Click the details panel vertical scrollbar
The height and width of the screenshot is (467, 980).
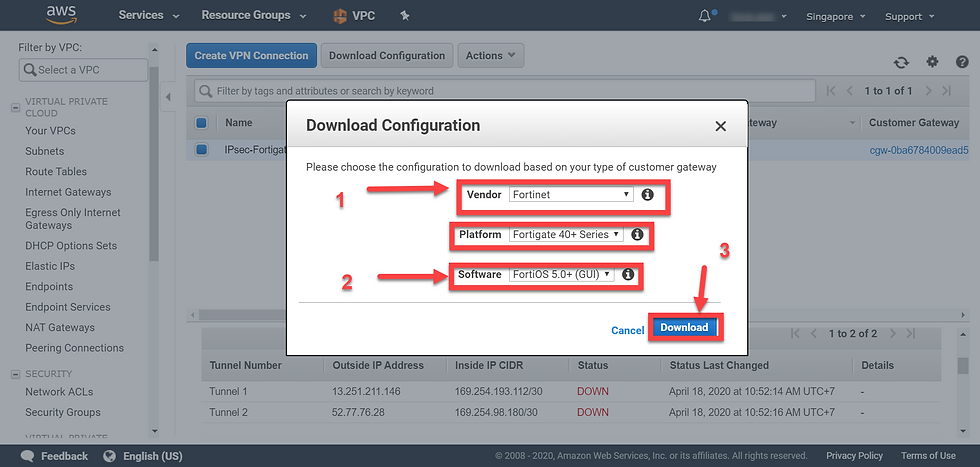(x=962, y=366)
